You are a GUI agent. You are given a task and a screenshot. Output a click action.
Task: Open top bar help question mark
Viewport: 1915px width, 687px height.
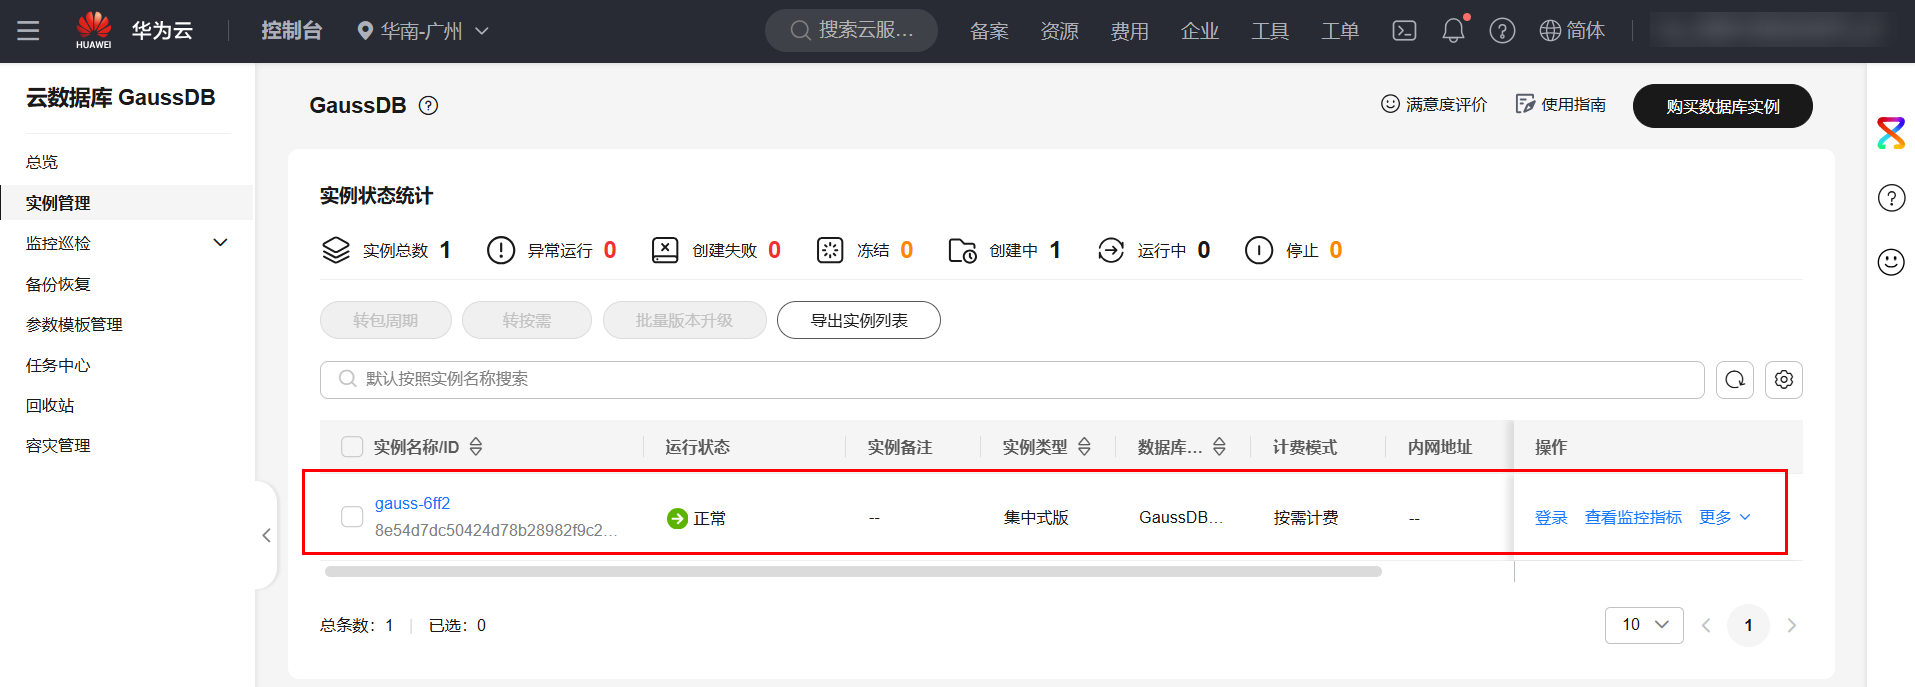click(x=1502, y=31)
